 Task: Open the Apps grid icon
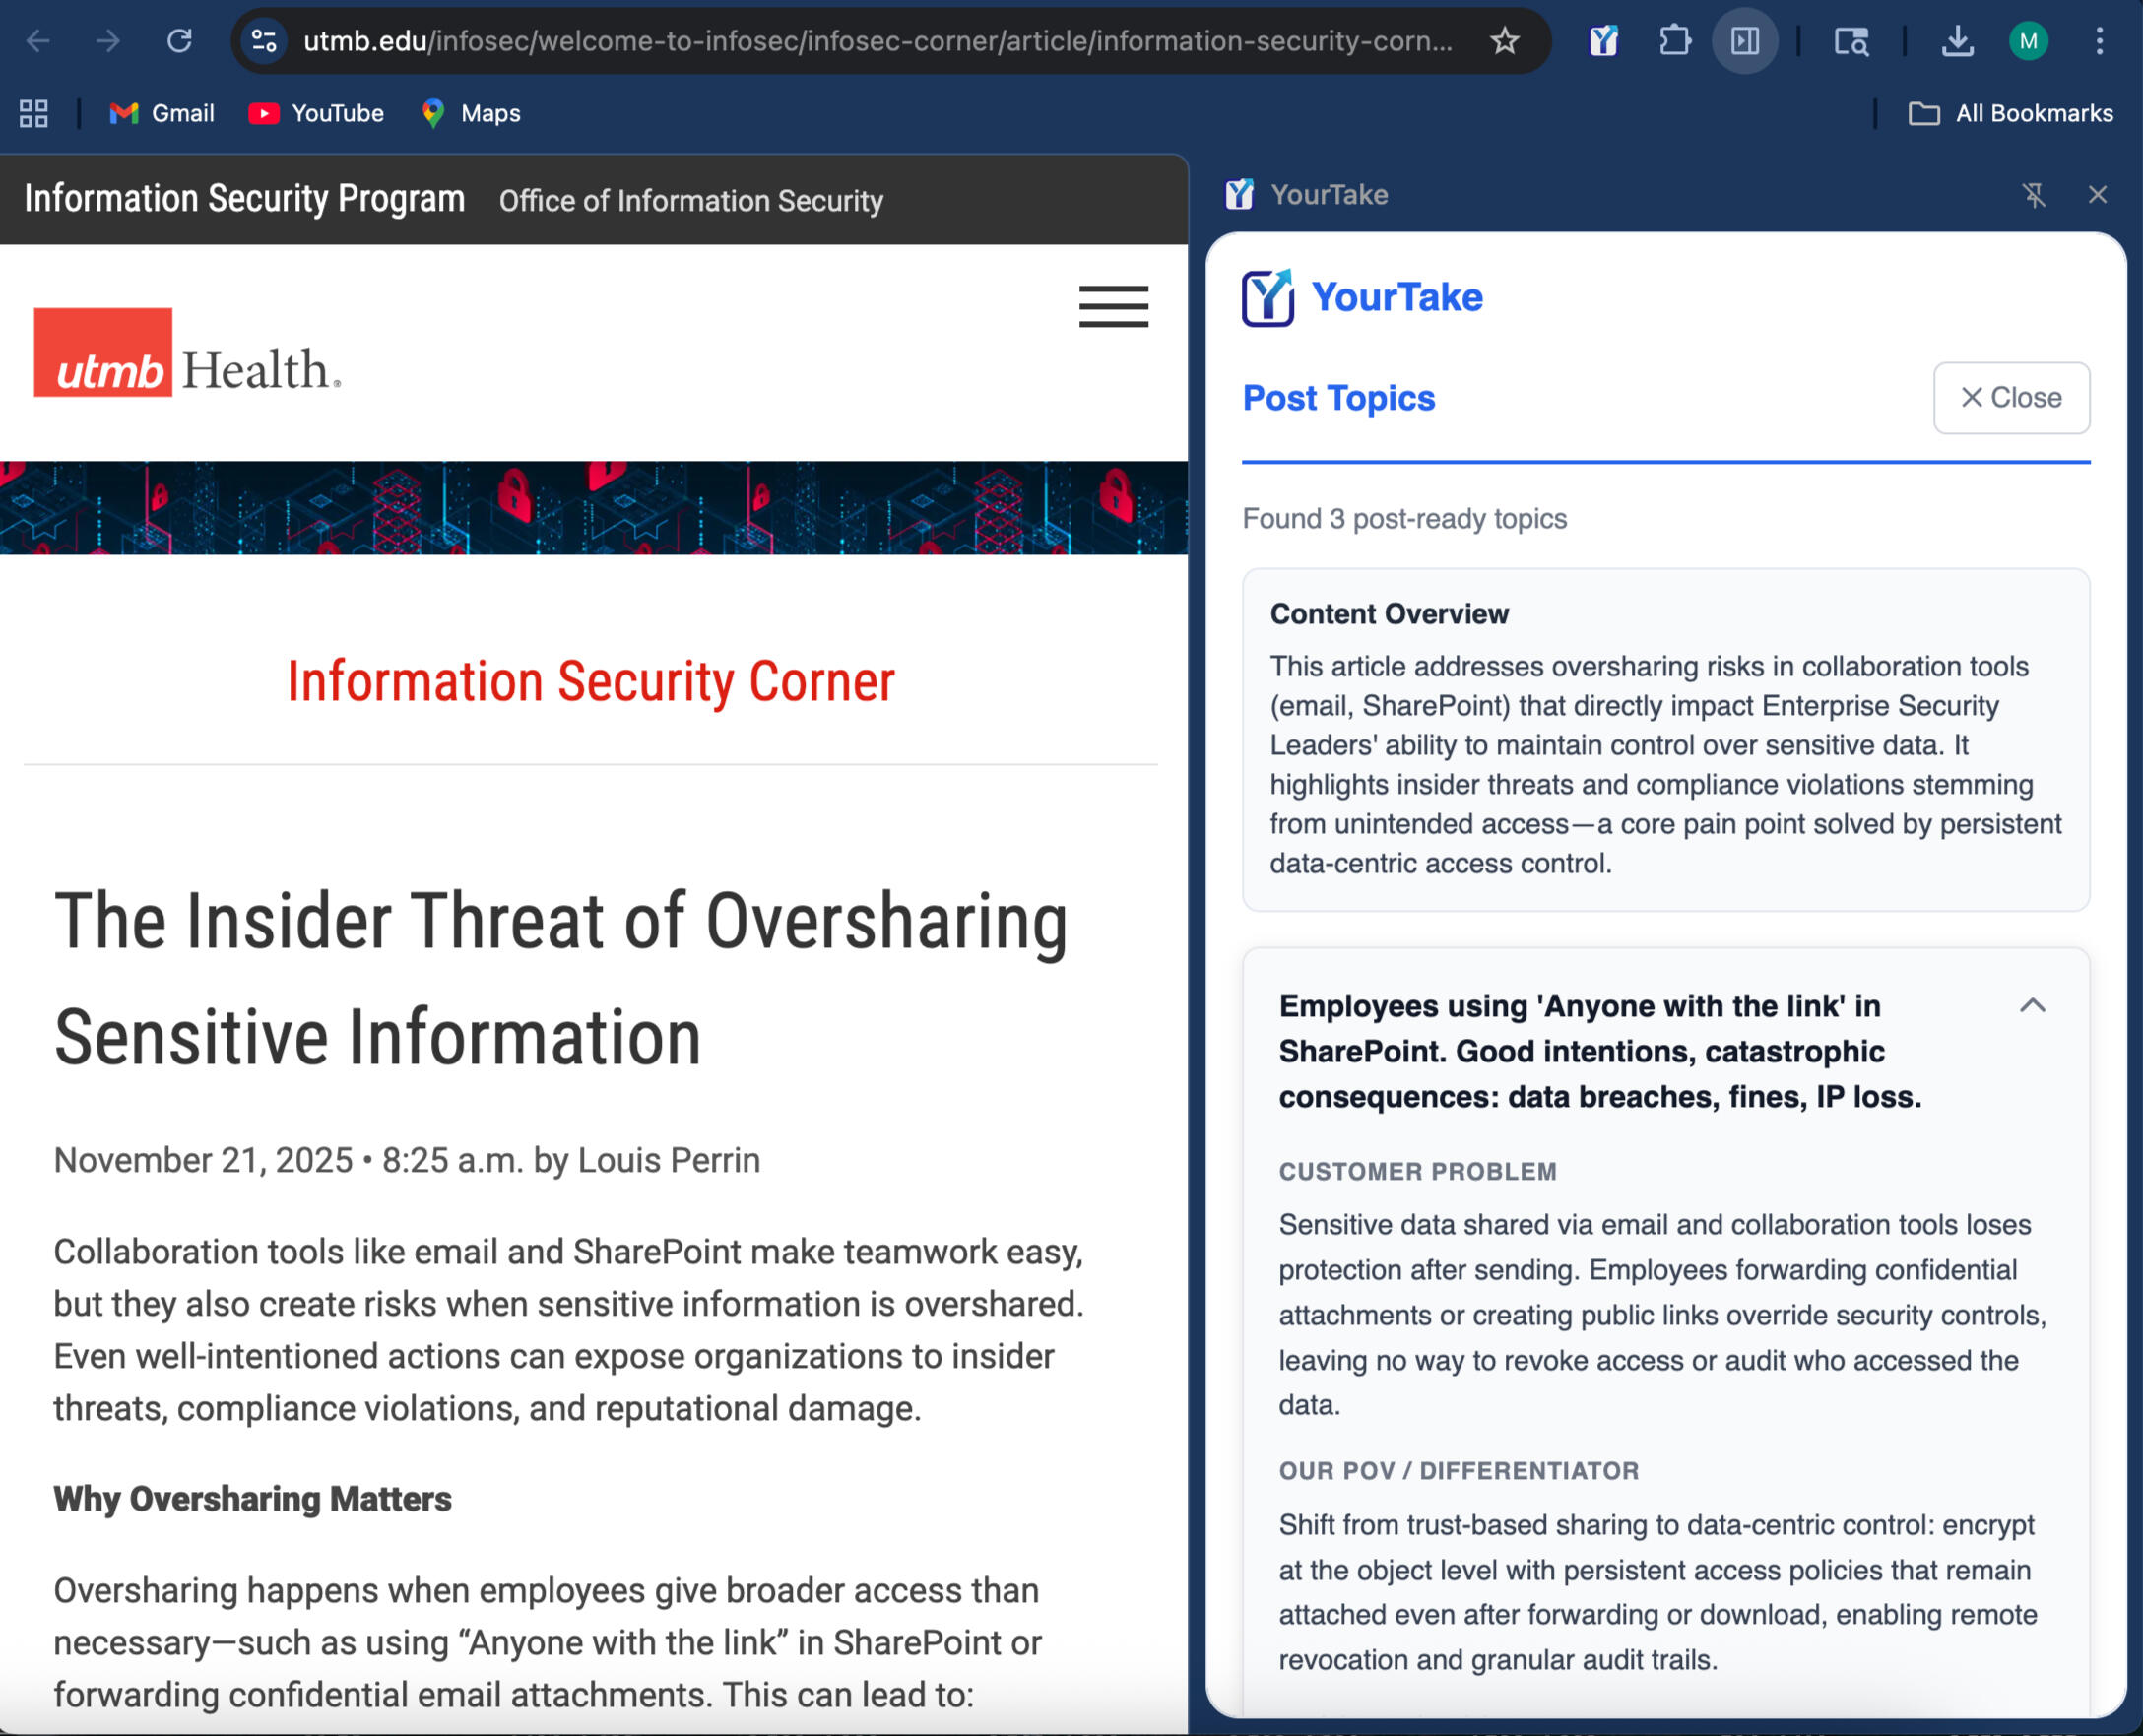coord(34,114)
